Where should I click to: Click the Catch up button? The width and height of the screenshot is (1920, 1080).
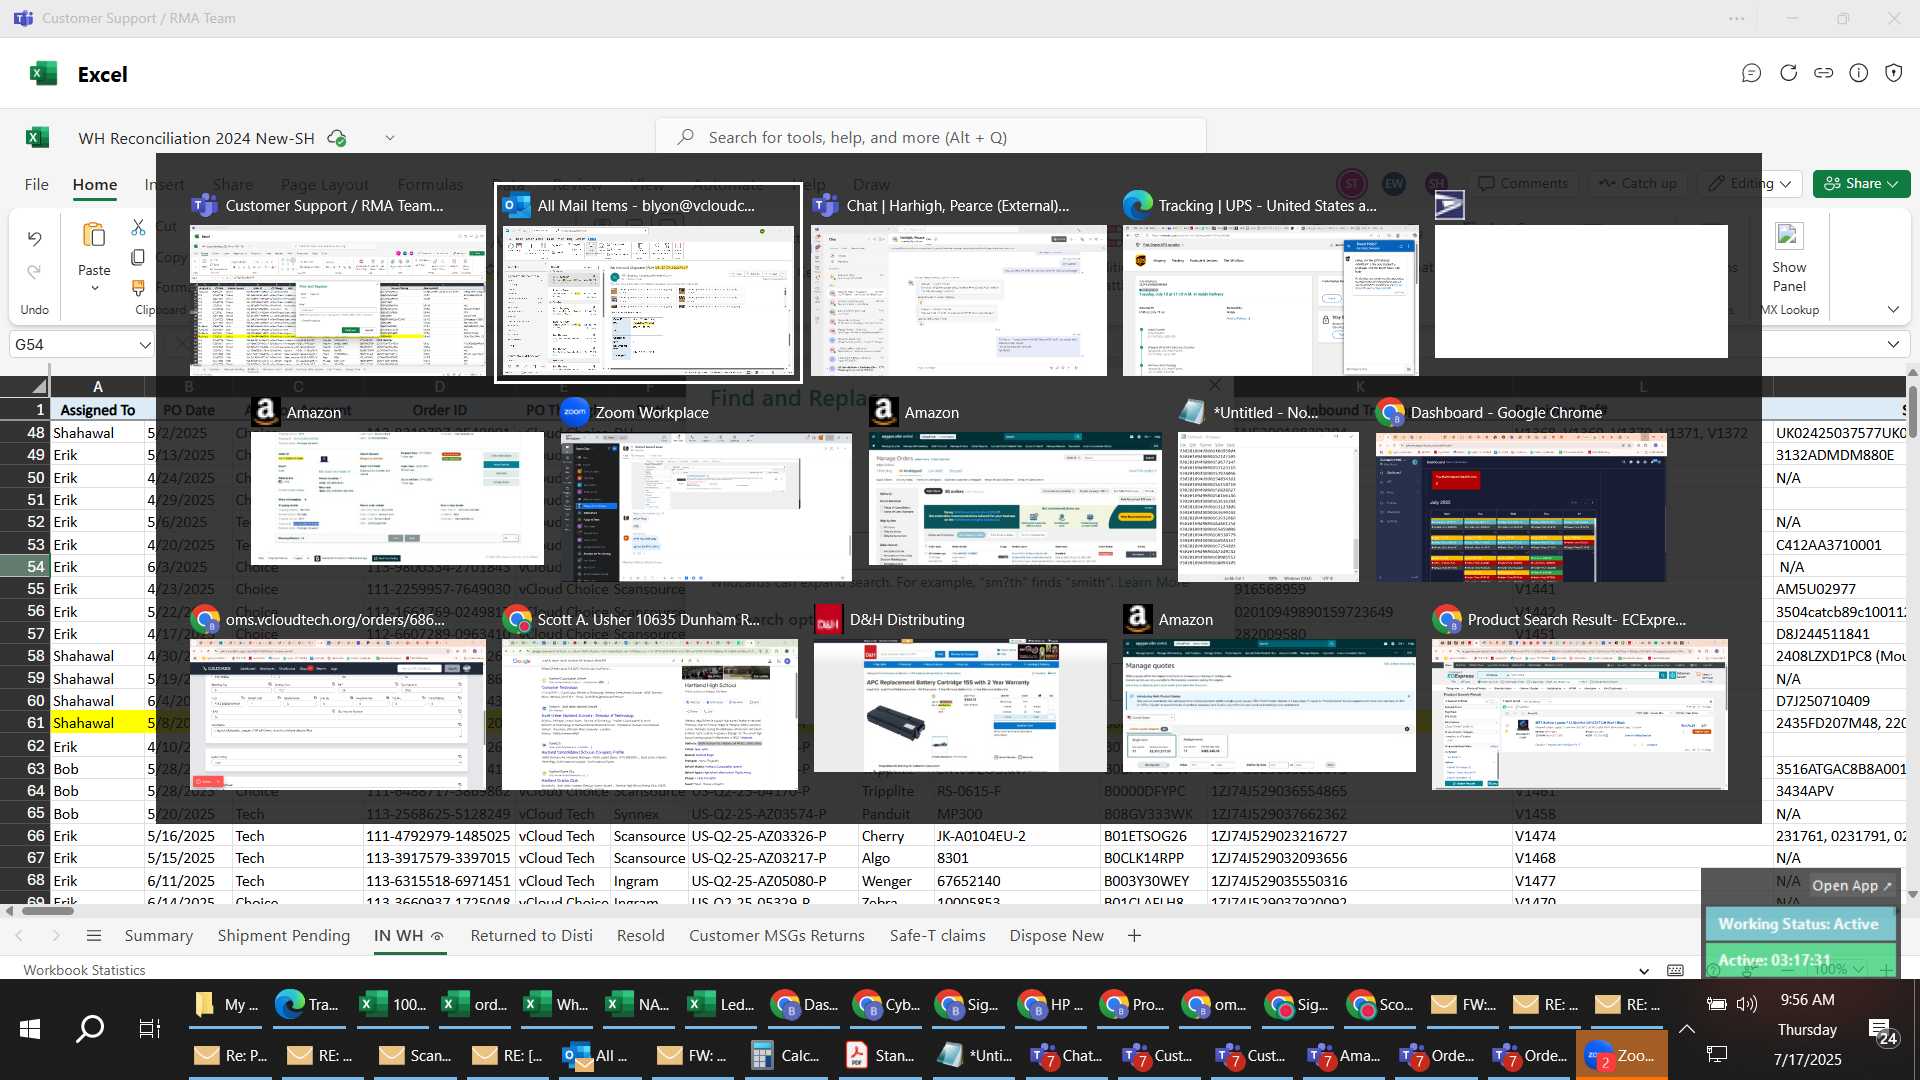tap(1637, 184)
